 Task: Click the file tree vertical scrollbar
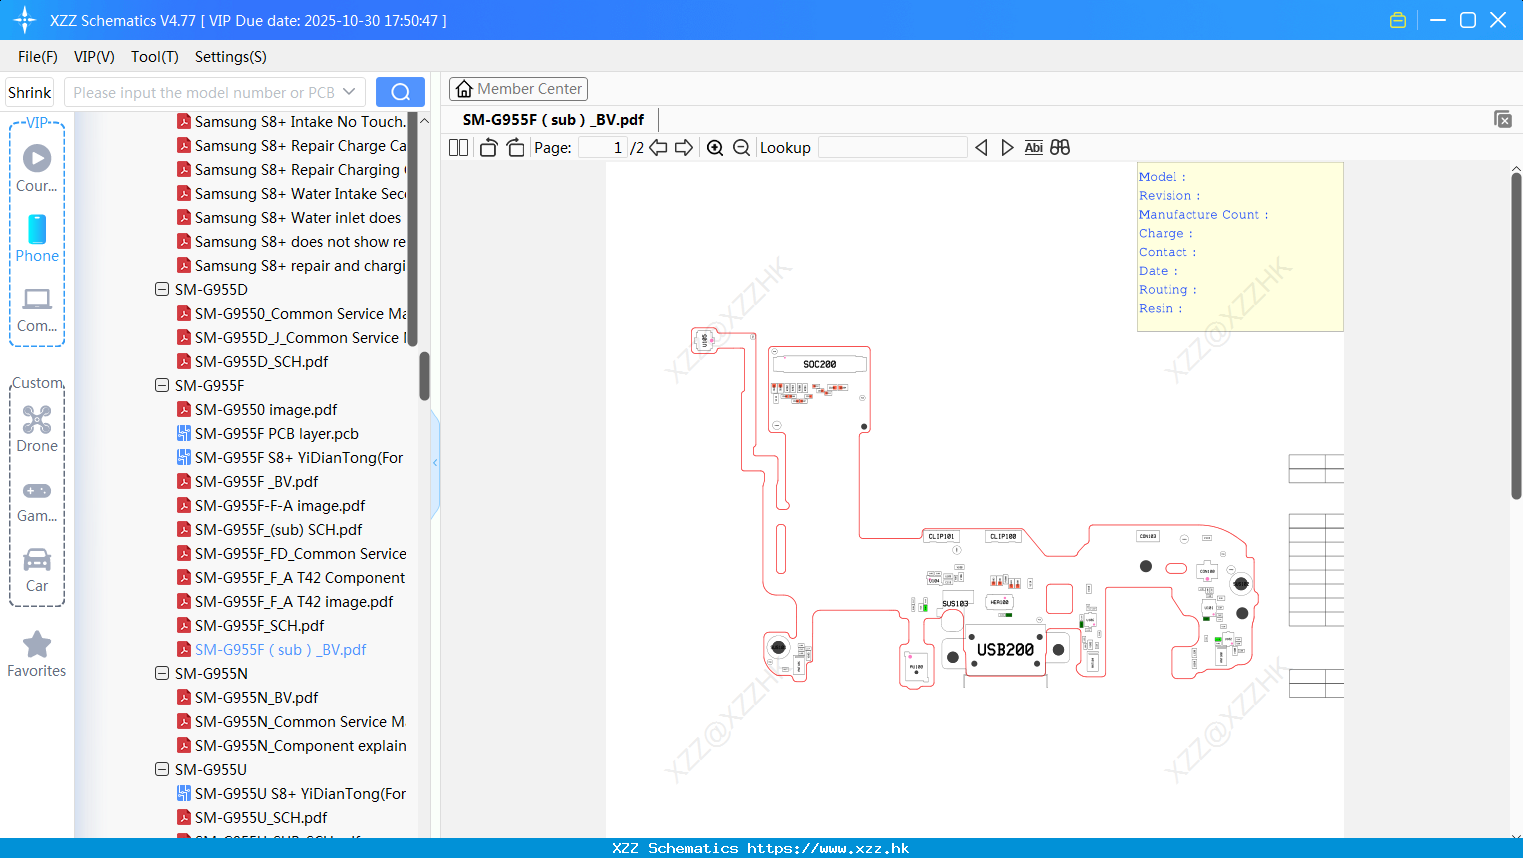[424, 376]
